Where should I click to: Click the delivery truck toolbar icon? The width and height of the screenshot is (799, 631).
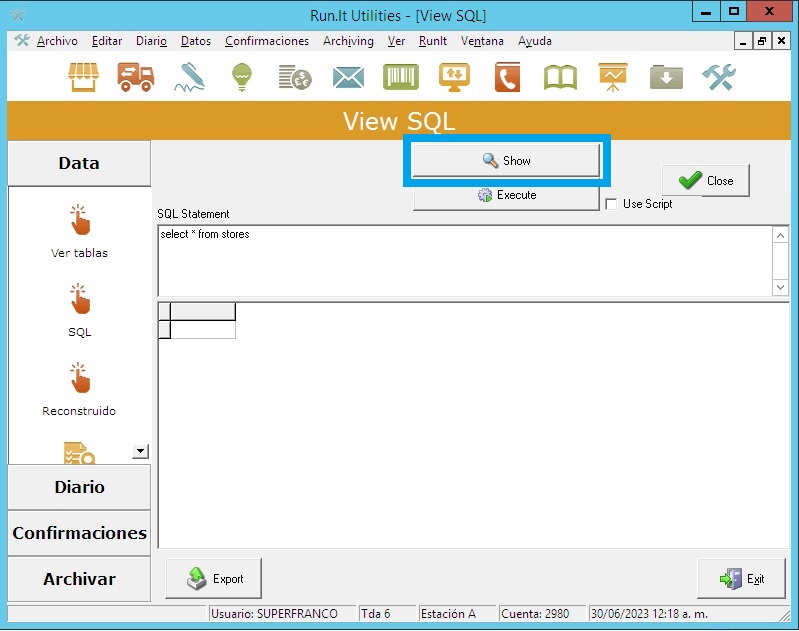click(x=136, y=77)
